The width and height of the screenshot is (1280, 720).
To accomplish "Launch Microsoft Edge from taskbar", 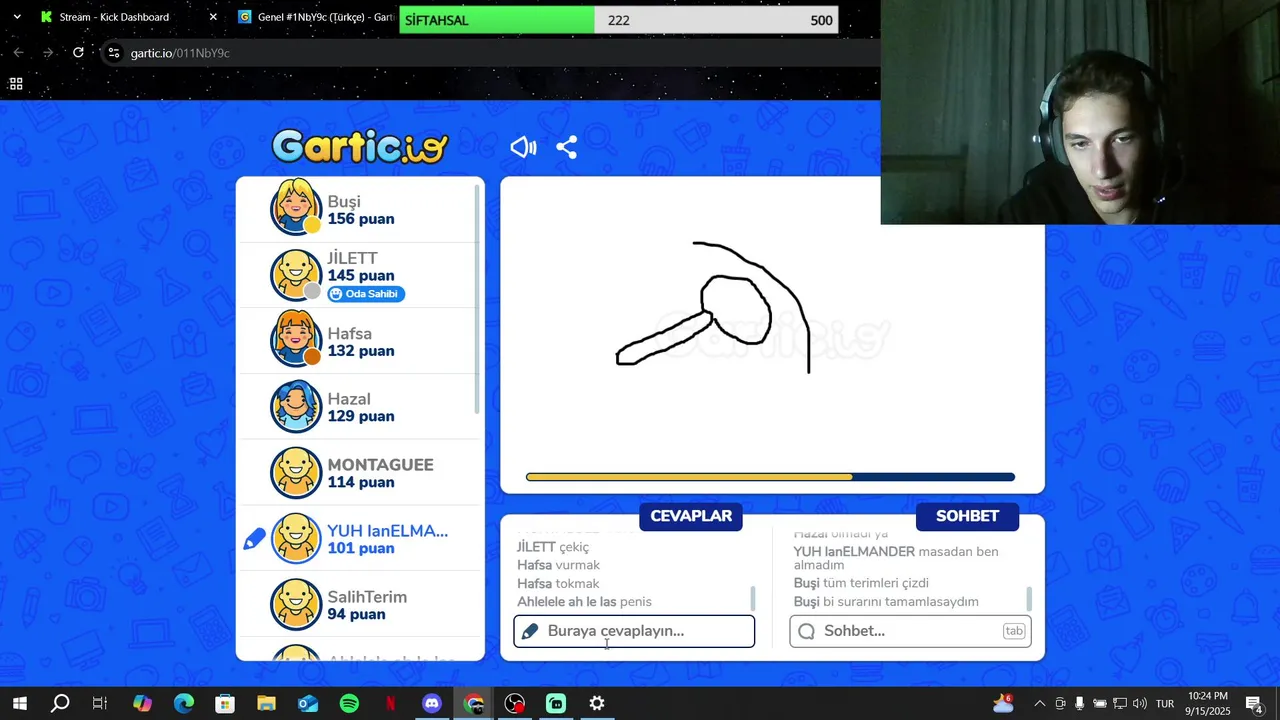I will [184, 703].
